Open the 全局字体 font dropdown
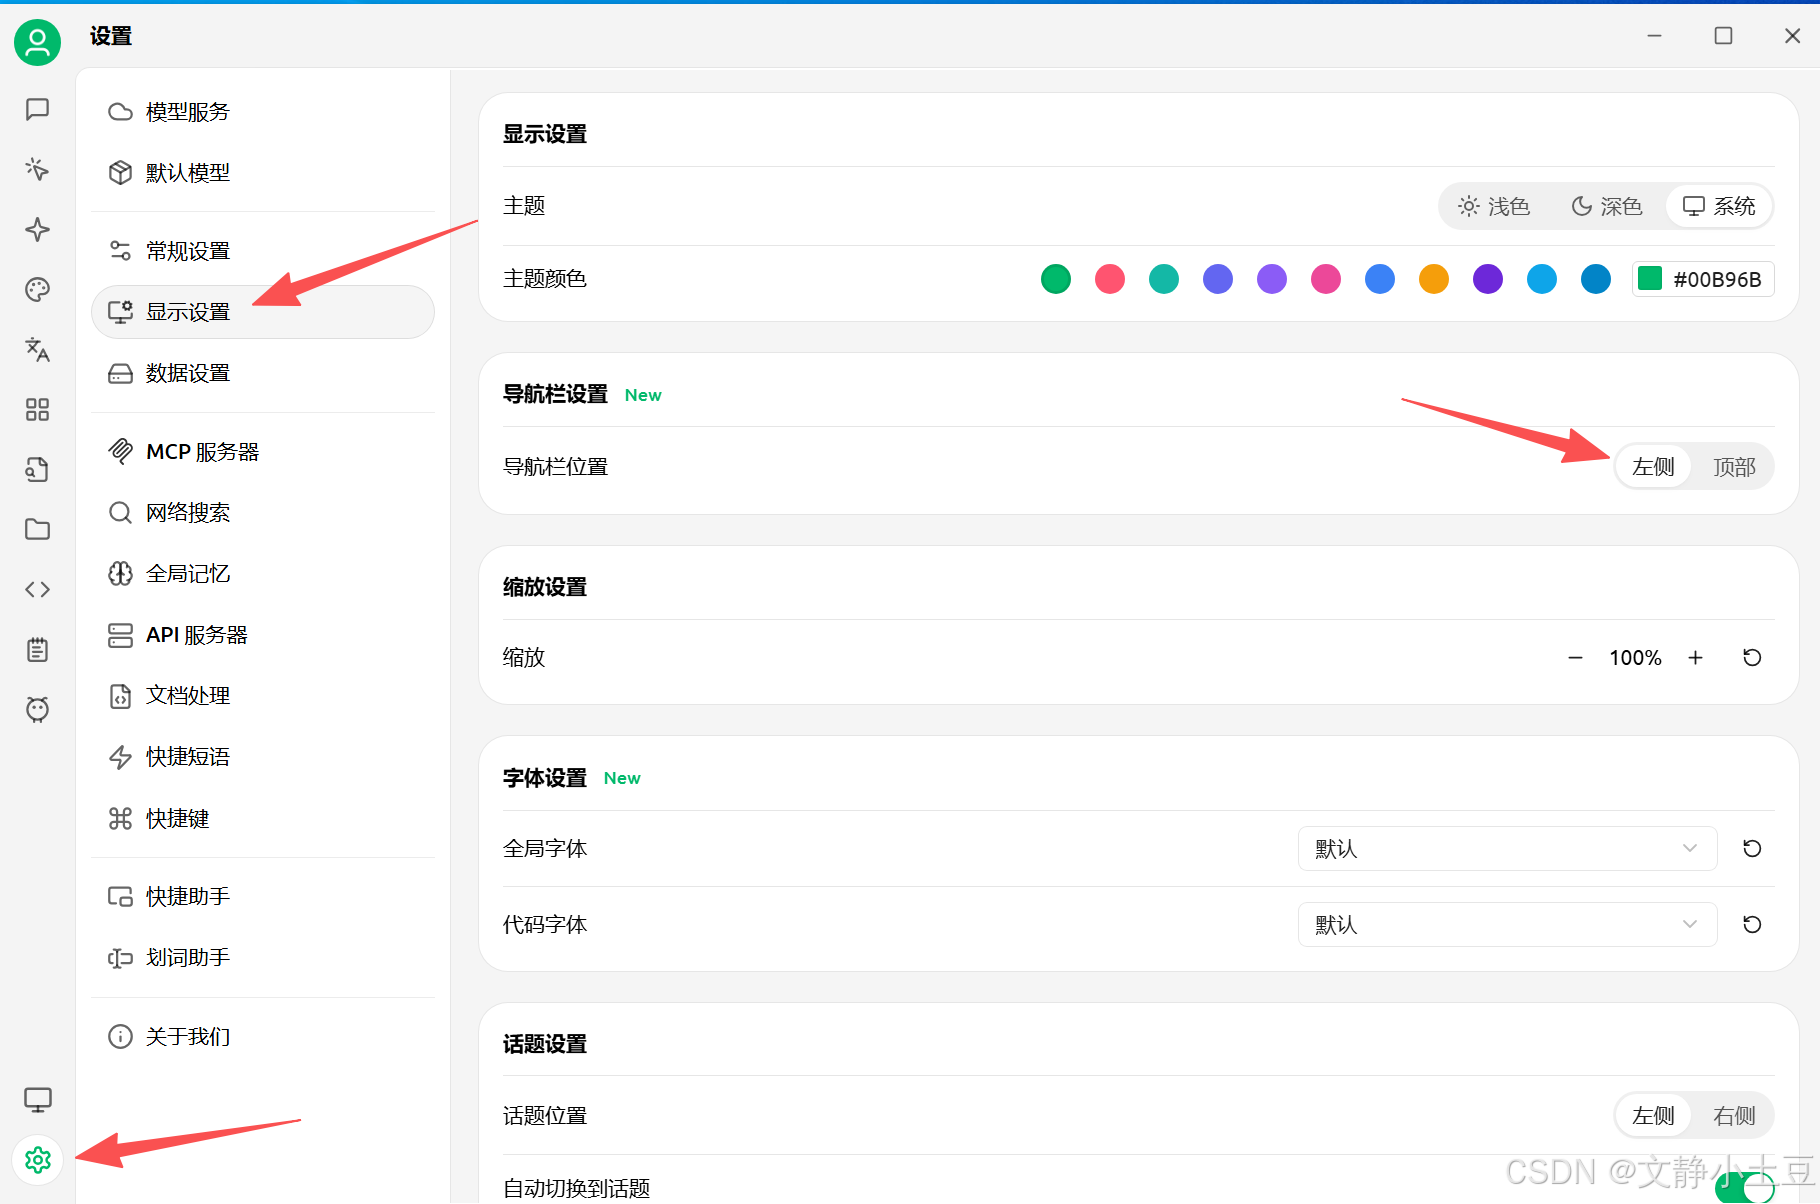 coord(1507,849)
